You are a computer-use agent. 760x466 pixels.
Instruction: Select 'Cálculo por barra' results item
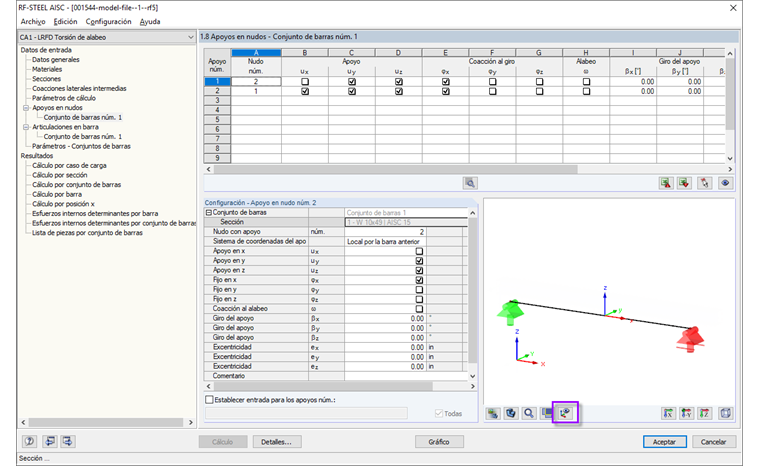(57, 194)
